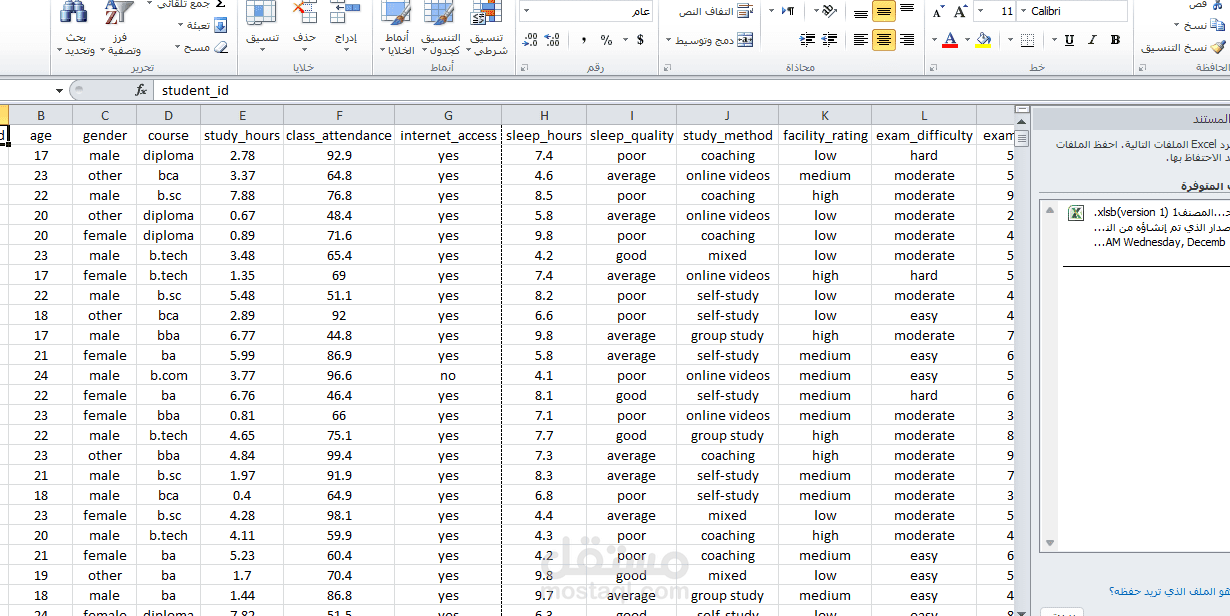Select the internet_access 'no' cell
The image size is (1230, 616).
447,375
